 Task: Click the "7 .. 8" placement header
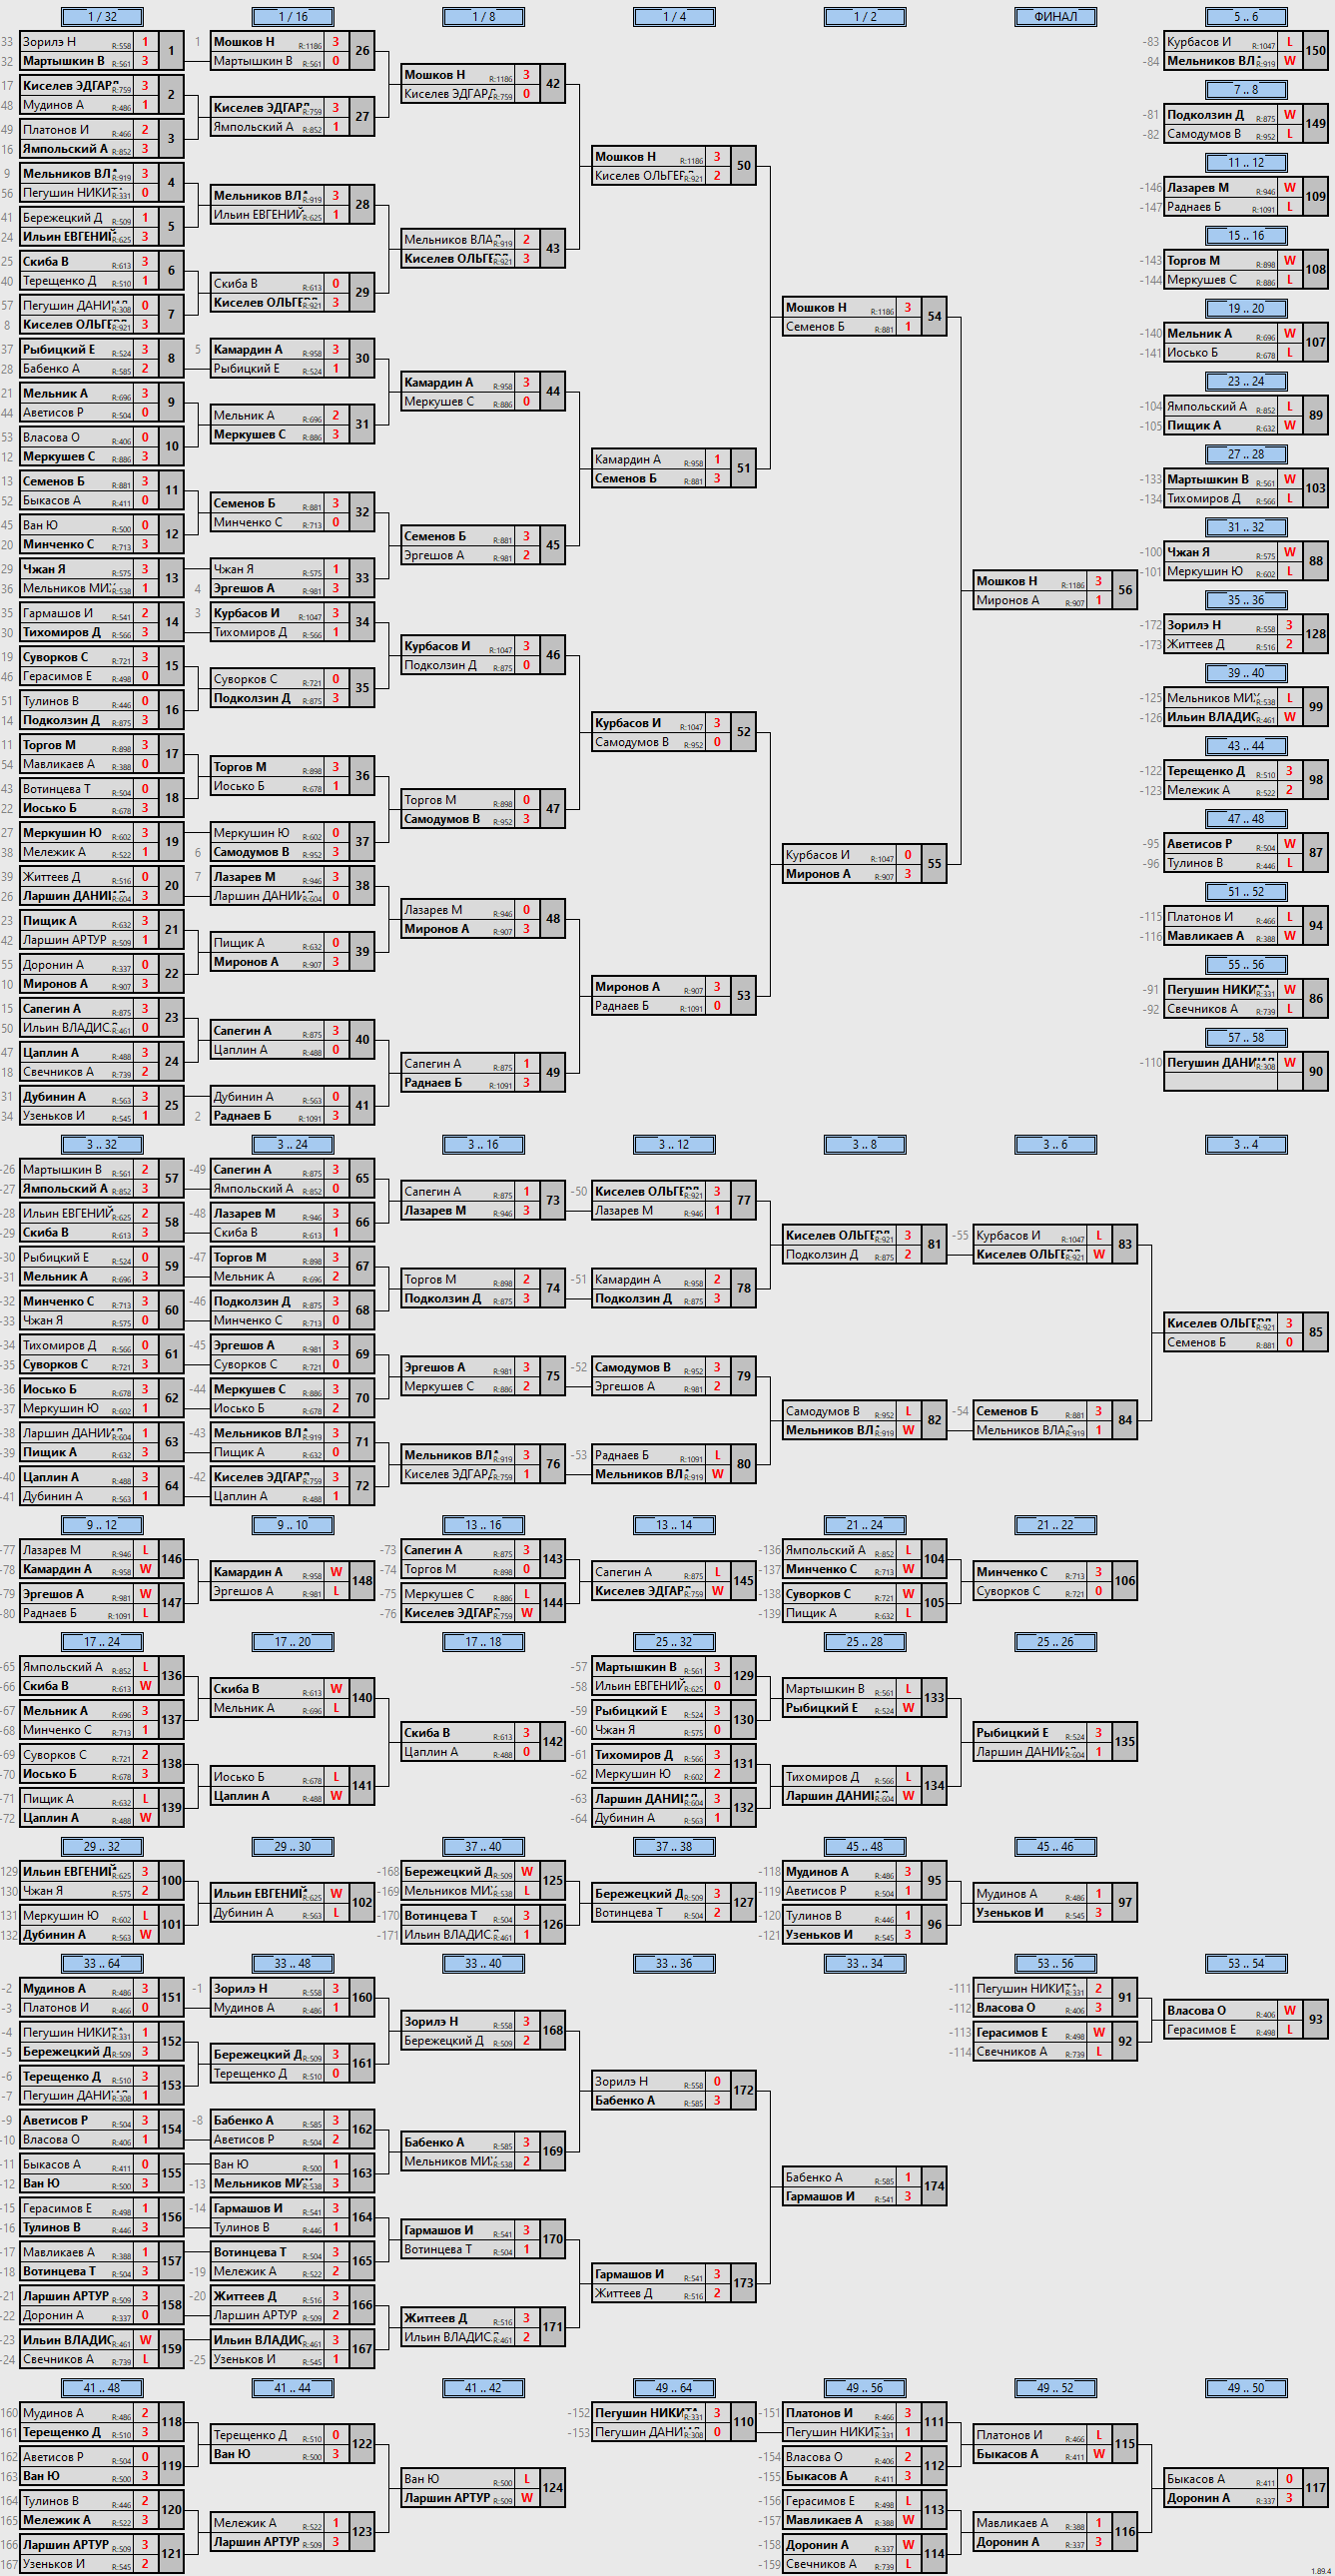click(x=1247, y=90)
